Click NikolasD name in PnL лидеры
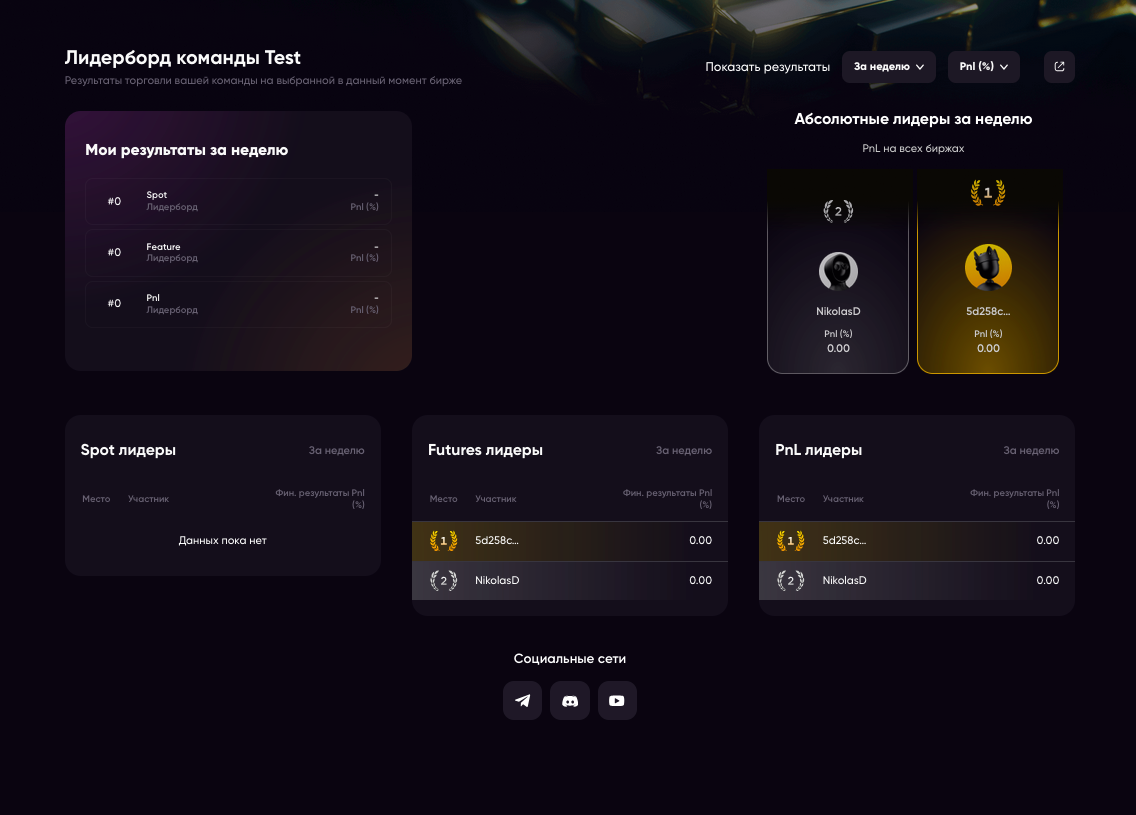This screenshot has width=1136, height=815. (x=844, y=581)
